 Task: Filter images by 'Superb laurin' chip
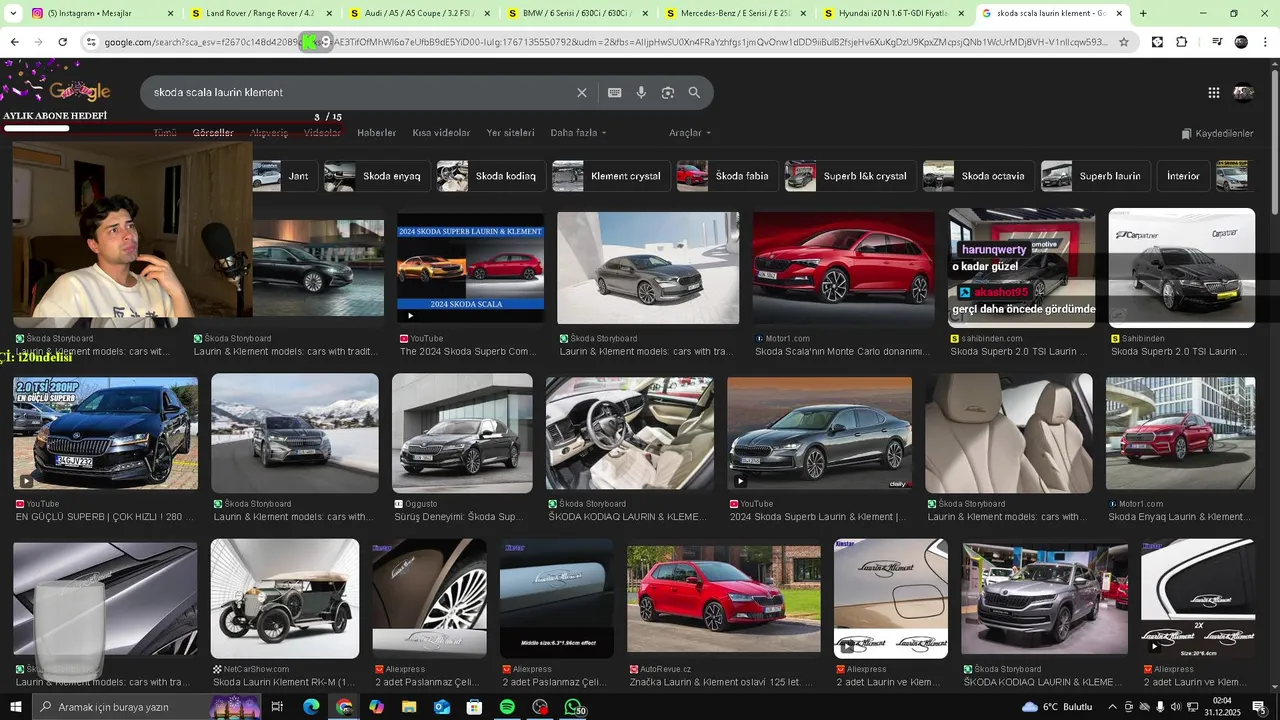pos(1095,176)
